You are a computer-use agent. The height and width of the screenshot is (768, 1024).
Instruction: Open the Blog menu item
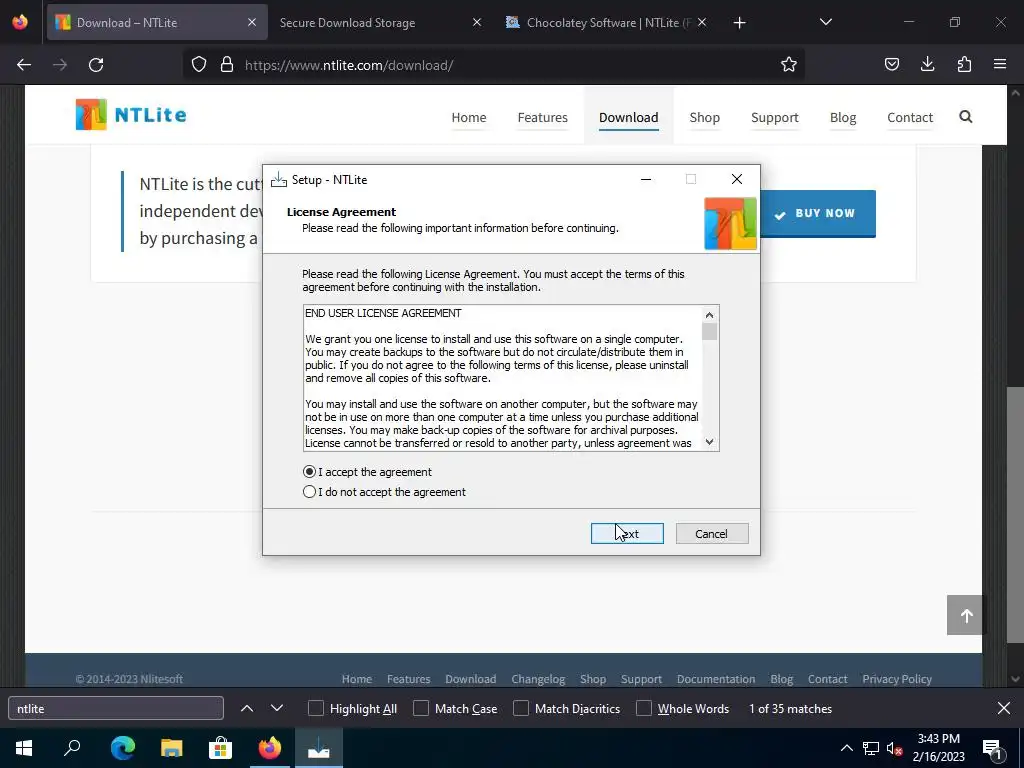(843, 118)
